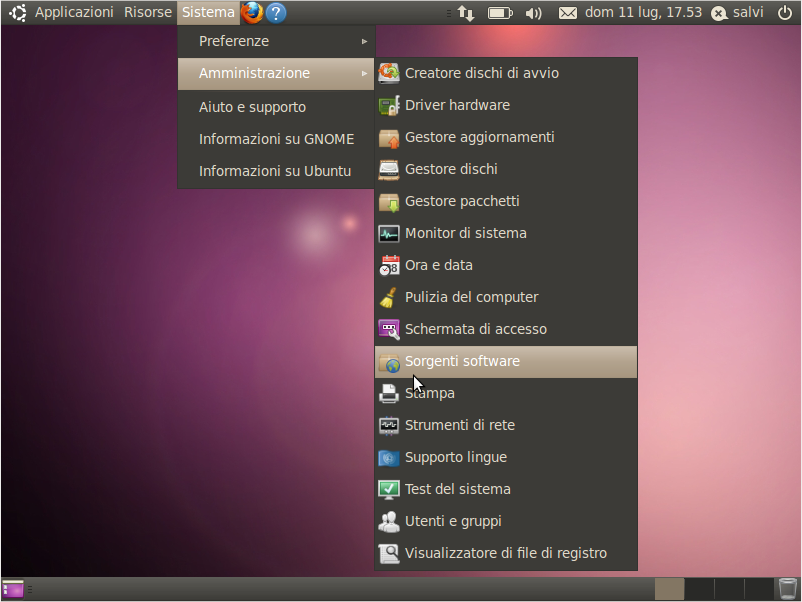The height and width of the screenshot is (602, 802).
Task: Choose Informazioni su Ubuntu
Action: (276, 171)
